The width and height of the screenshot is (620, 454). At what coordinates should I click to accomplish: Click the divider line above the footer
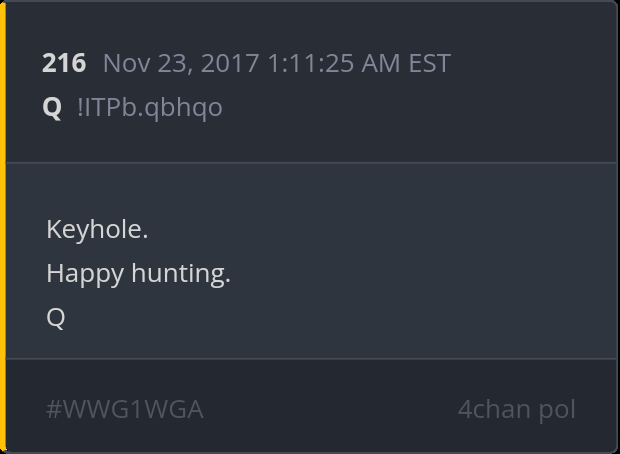pyautogui.click(x=310, y=358)
